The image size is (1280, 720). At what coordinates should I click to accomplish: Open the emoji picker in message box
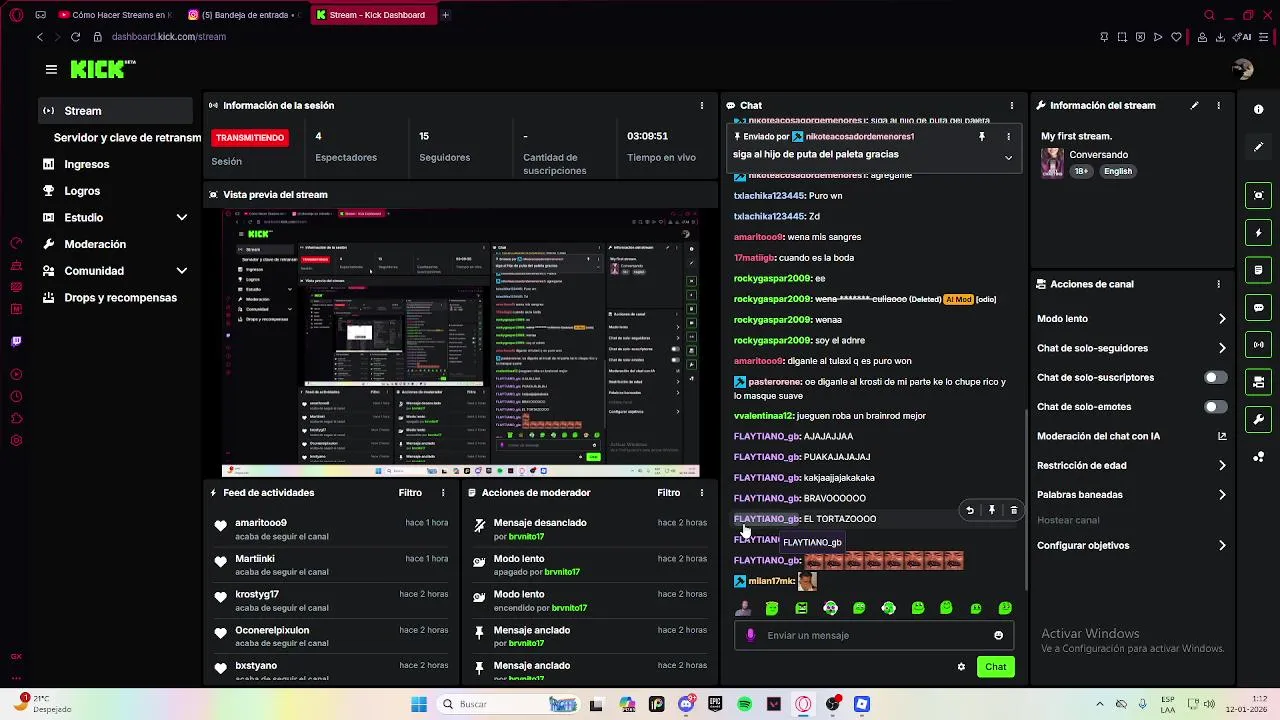[x=998, y=635]
